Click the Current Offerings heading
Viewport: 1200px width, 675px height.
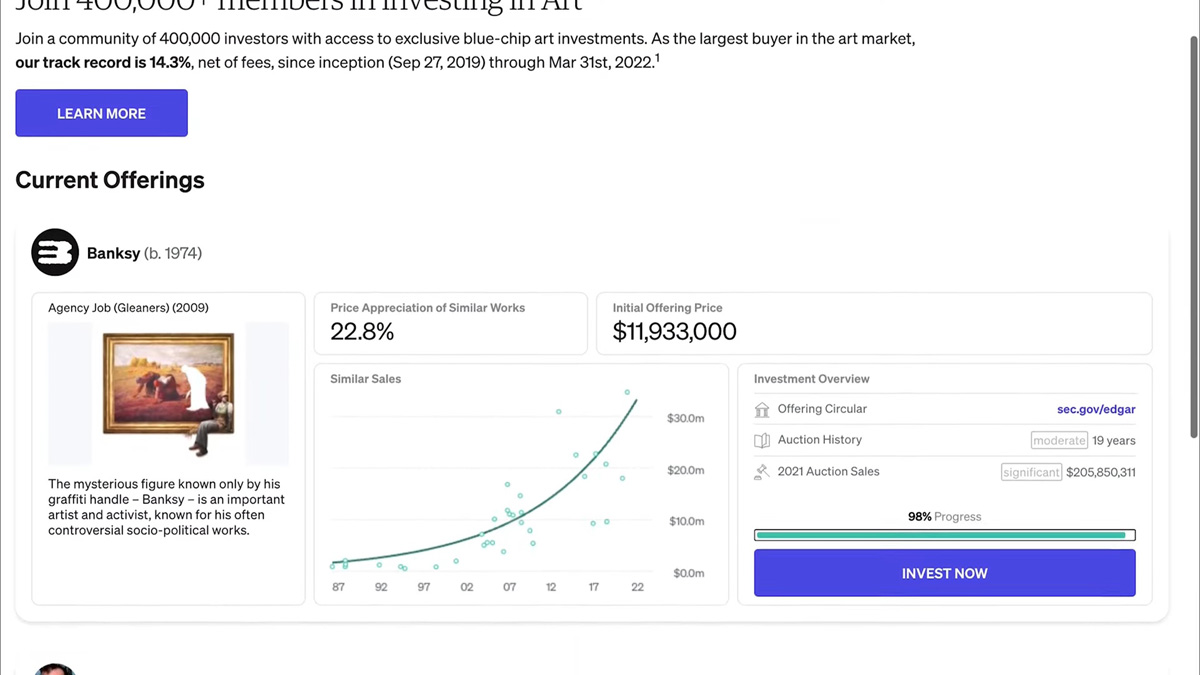click(x=110, y=180)
